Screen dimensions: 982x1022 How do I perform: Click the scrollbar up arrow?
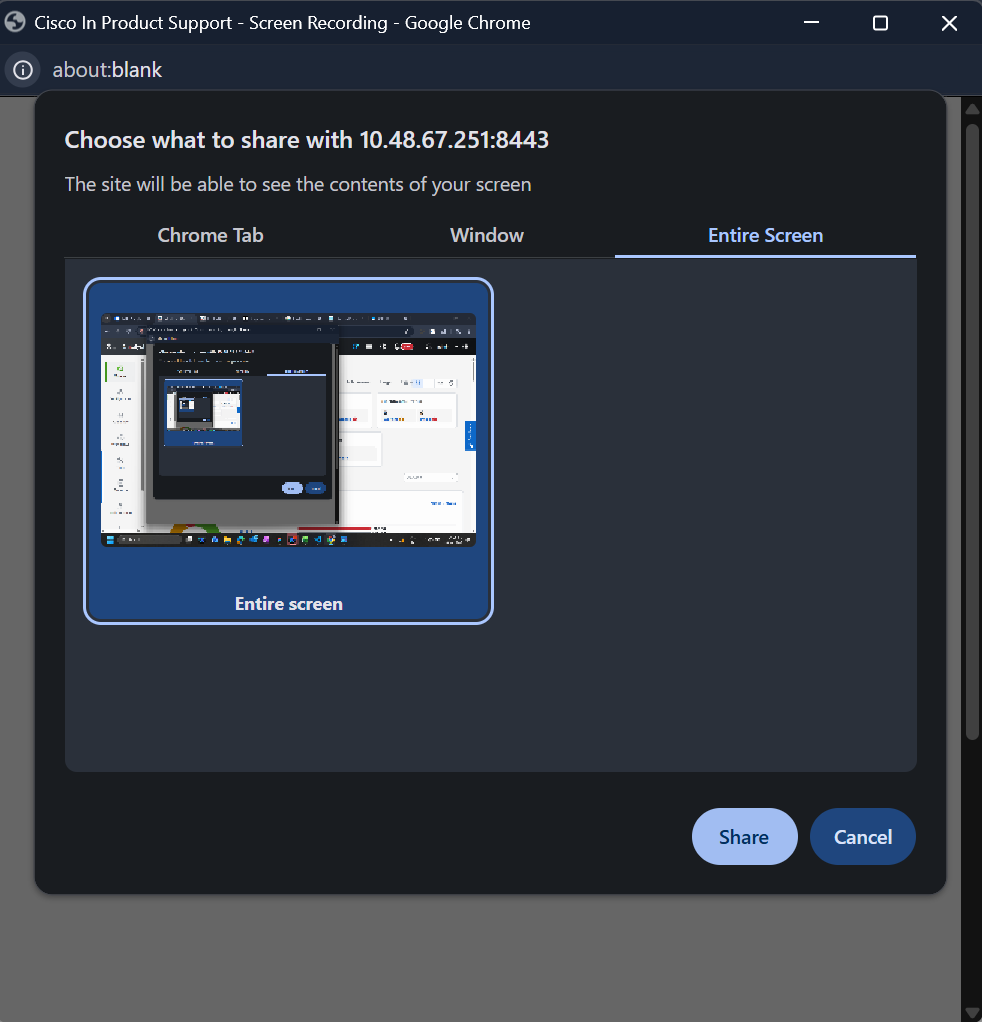point(970,108)
